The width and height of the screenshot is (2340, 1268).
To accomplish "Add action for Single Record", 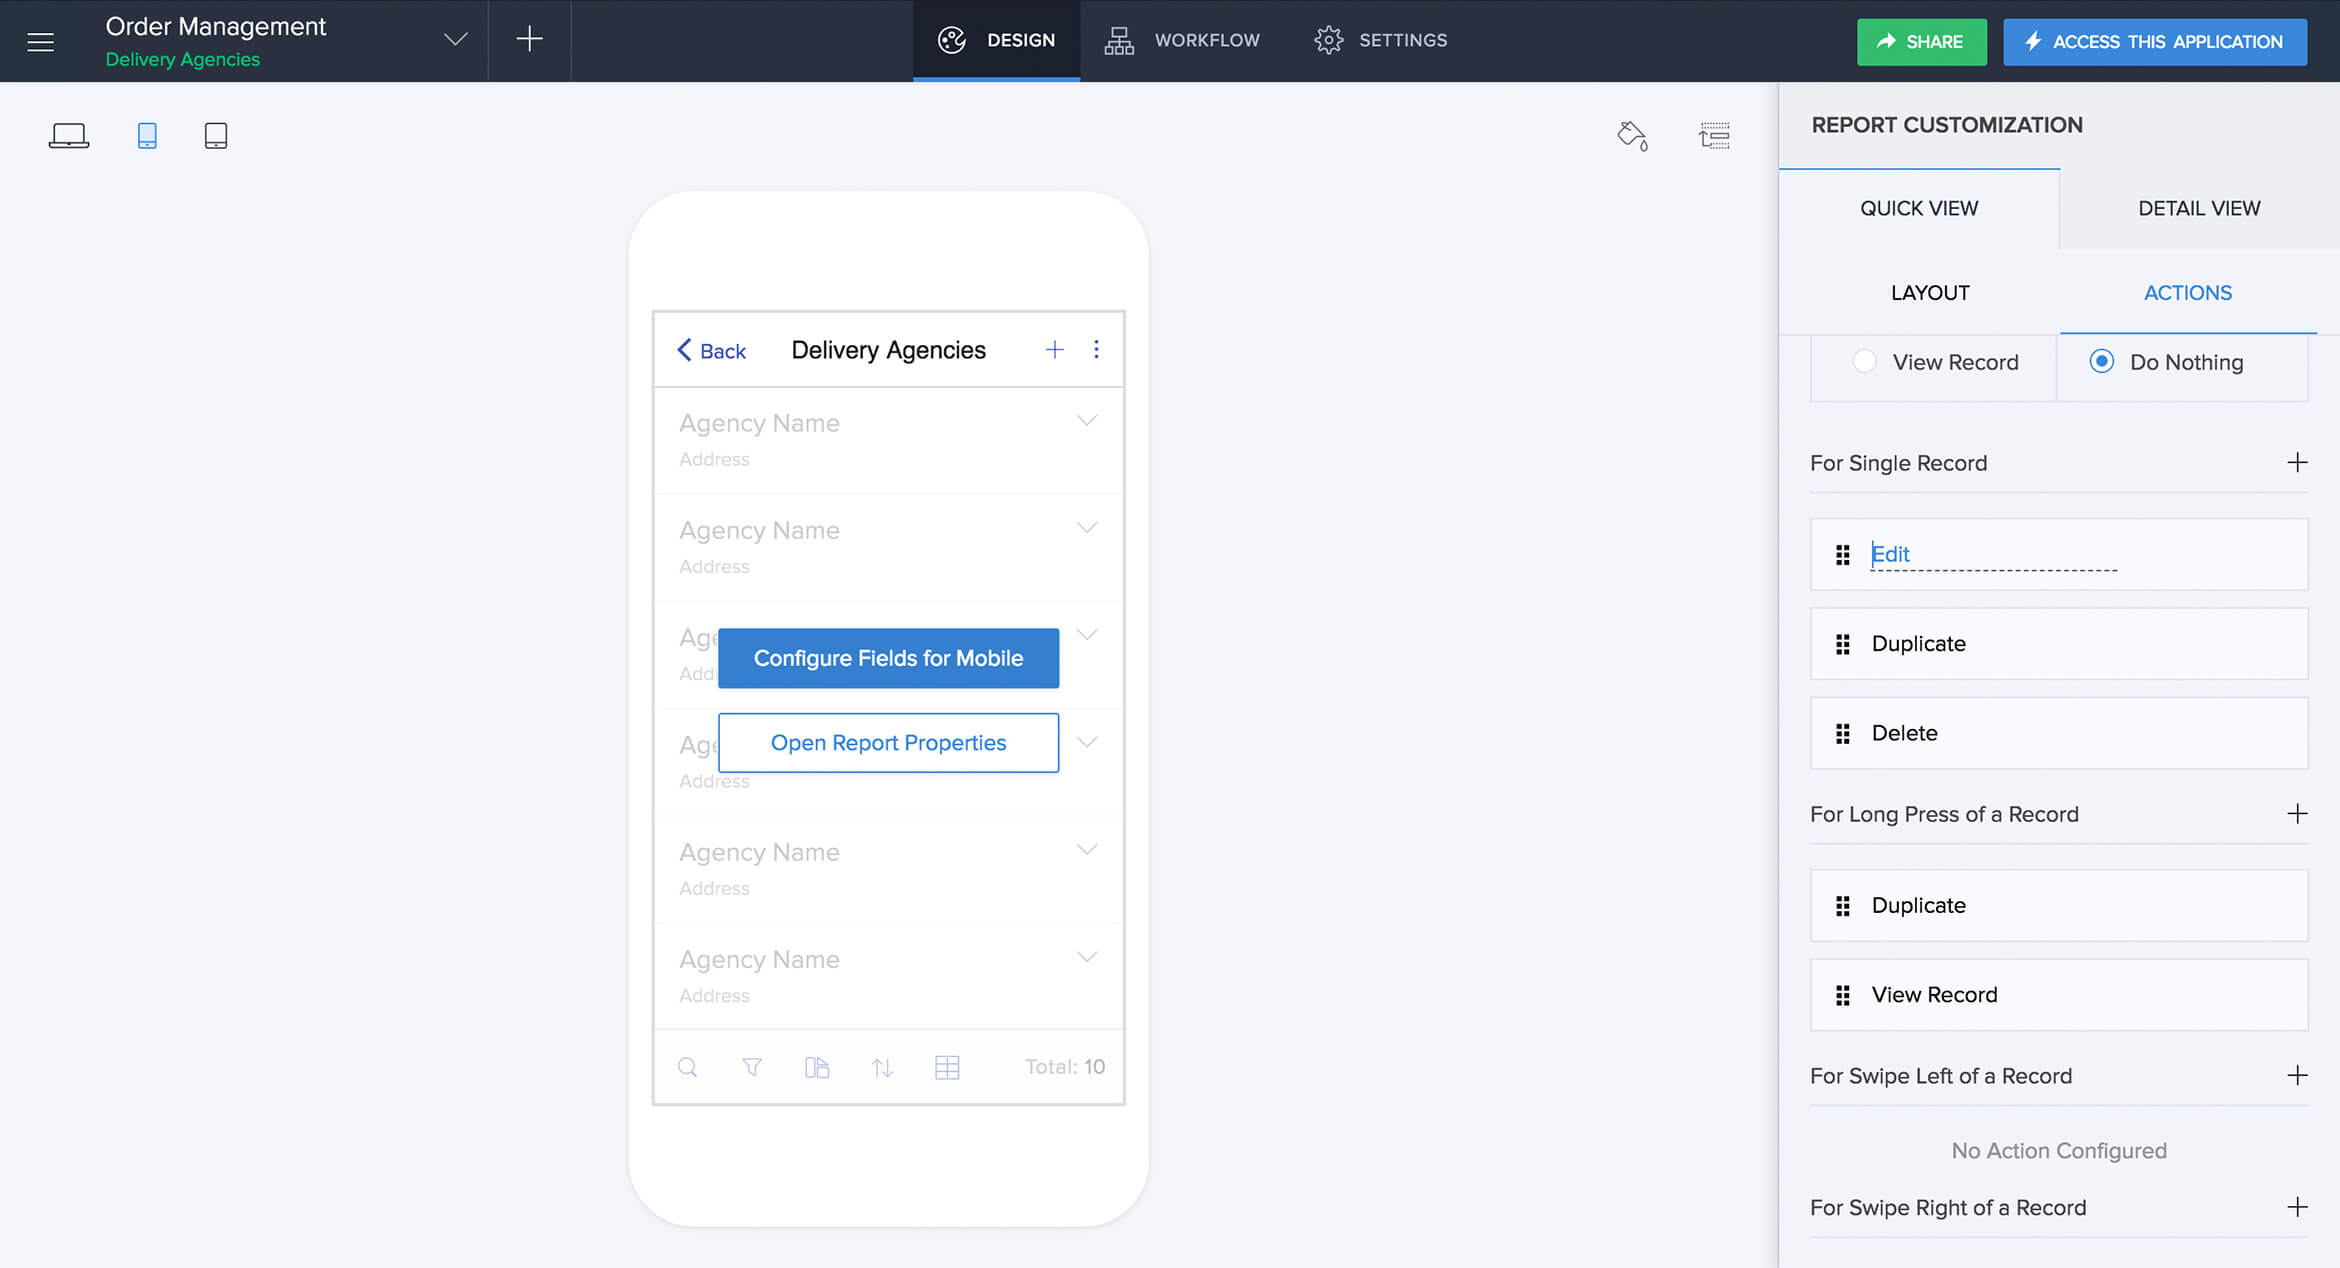I will click(x=2297, y=462).
